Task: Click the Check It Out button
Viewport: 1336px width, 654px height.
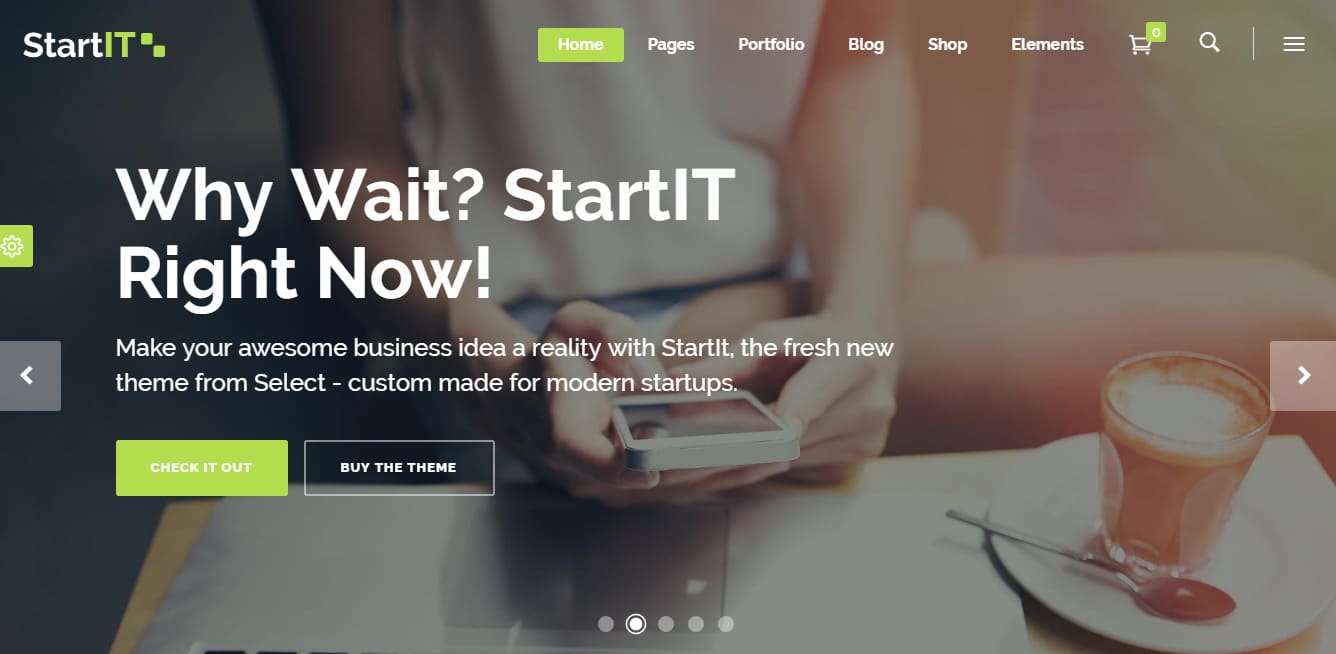Action: click(202, 468)
